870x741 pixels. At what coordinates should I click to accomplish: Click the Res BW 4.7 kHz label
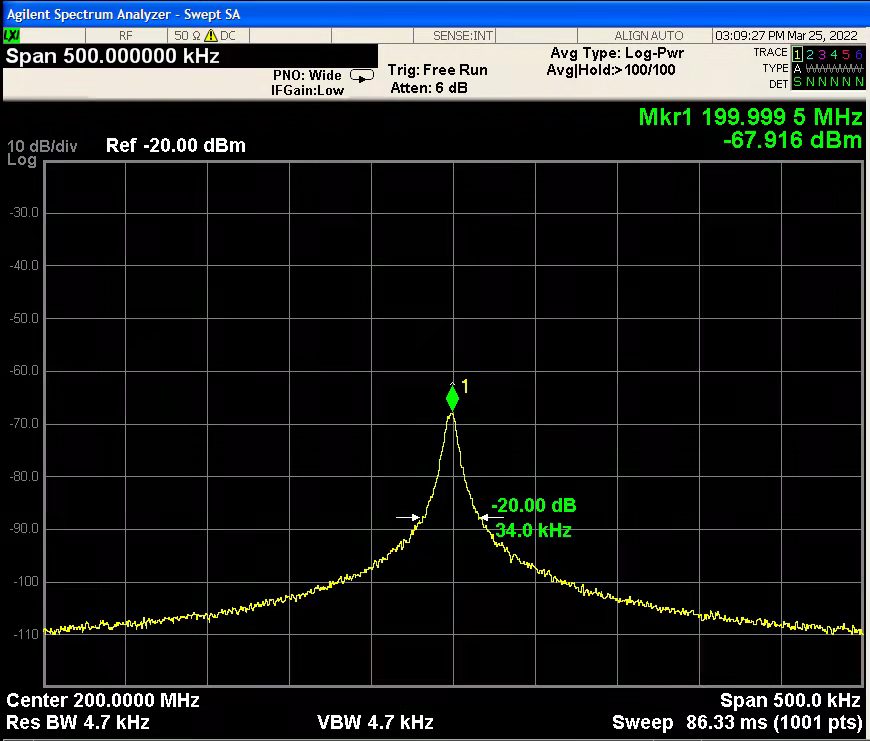[x=78, y=722]
